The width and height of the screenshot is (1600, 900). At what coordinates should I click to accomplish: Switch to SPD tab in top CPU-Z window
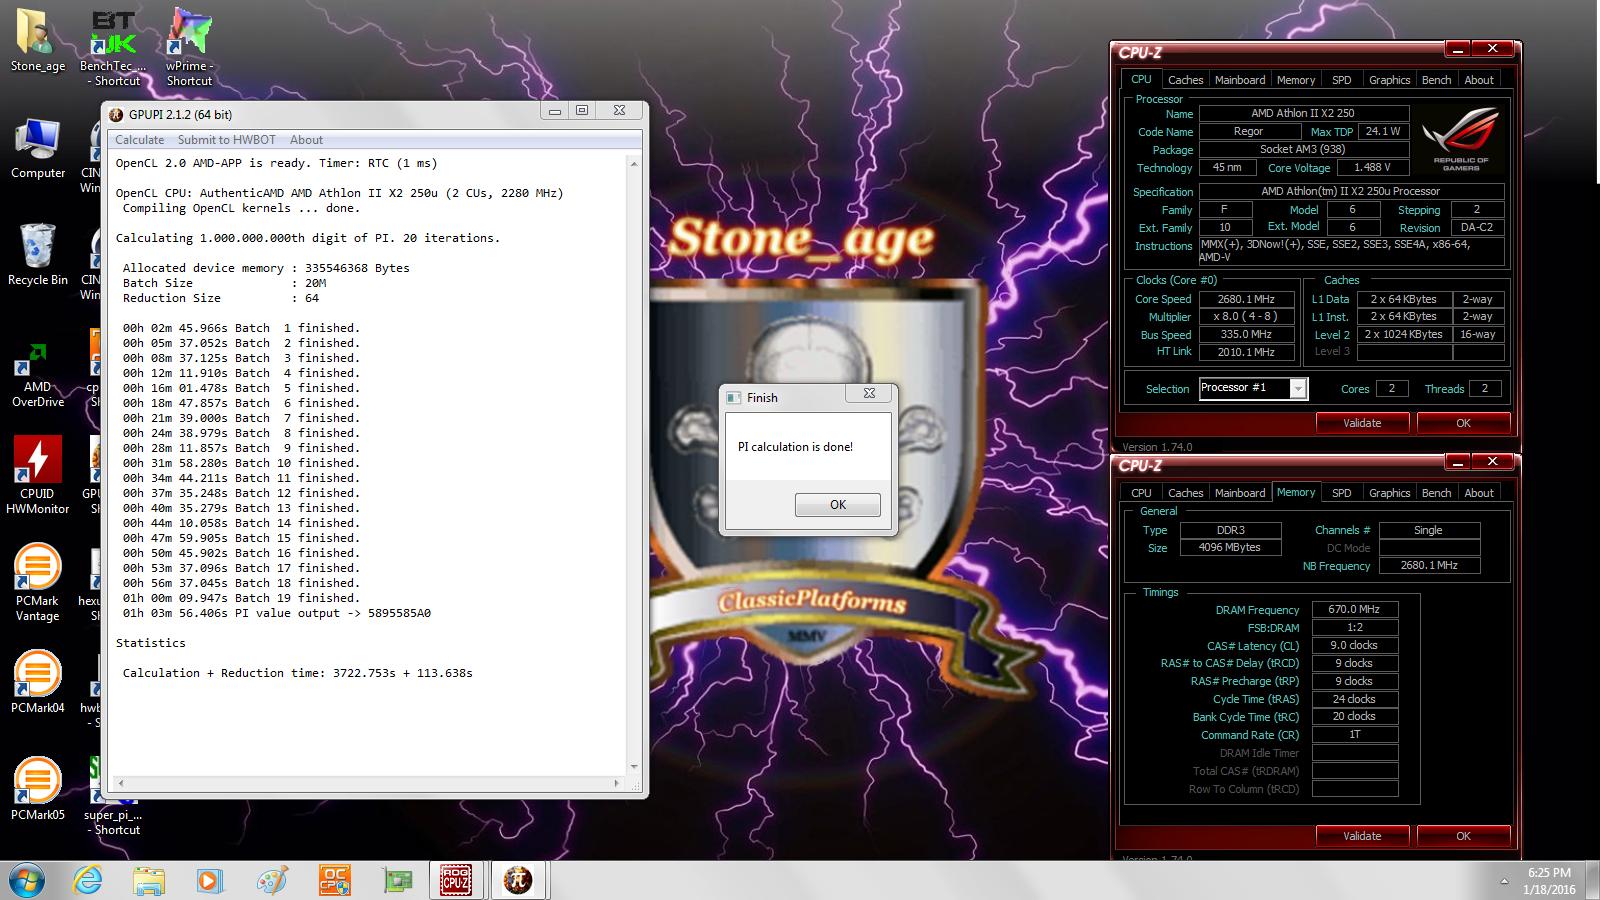point(1342,80)
